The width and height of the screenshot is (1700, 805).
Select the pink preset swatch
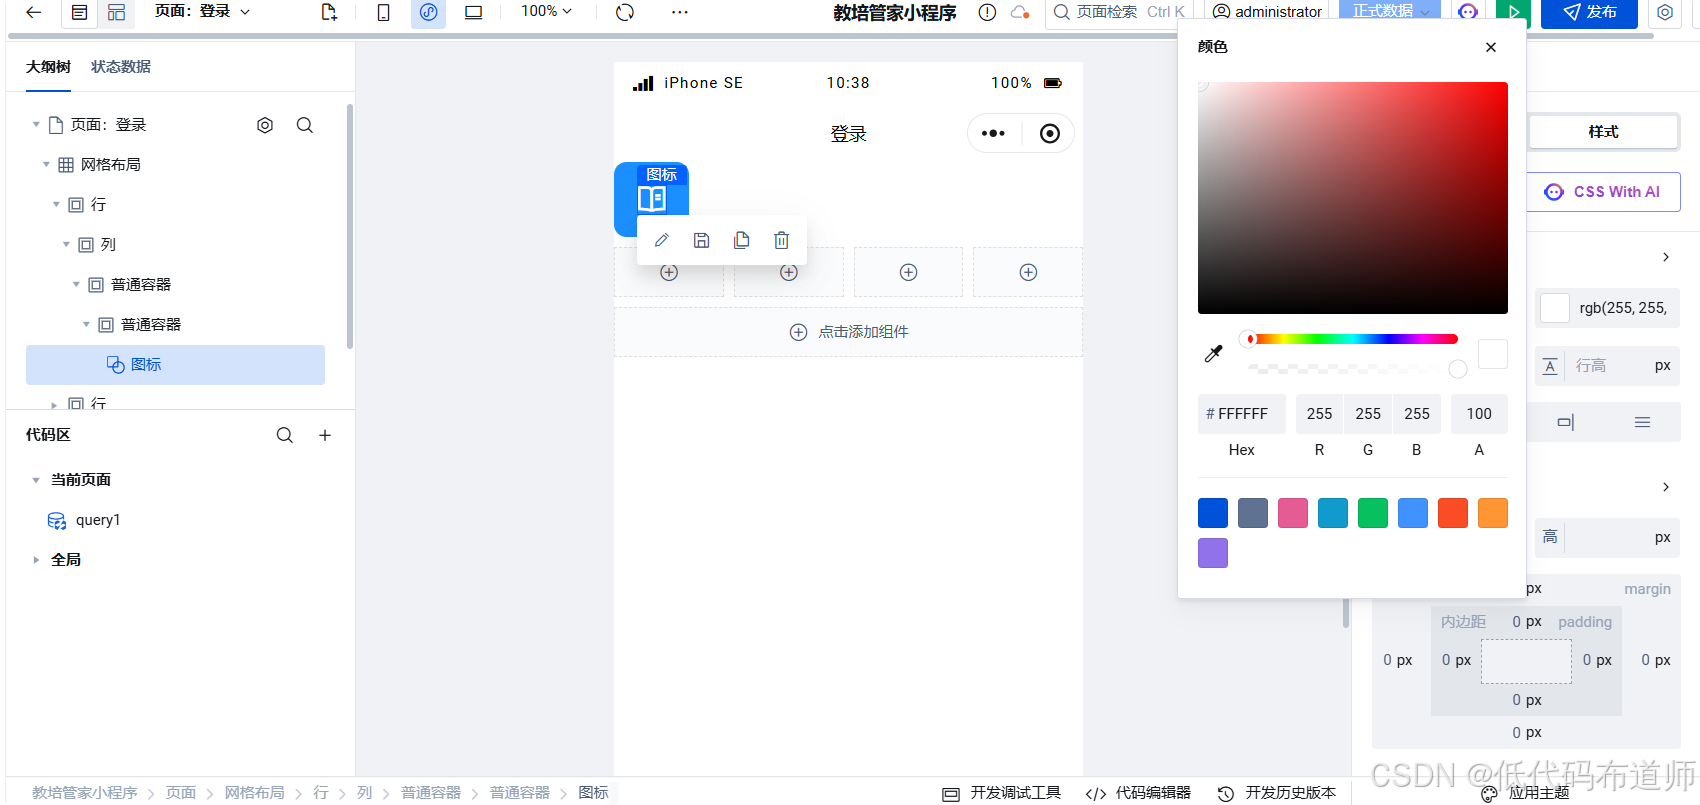(1293, 513)
